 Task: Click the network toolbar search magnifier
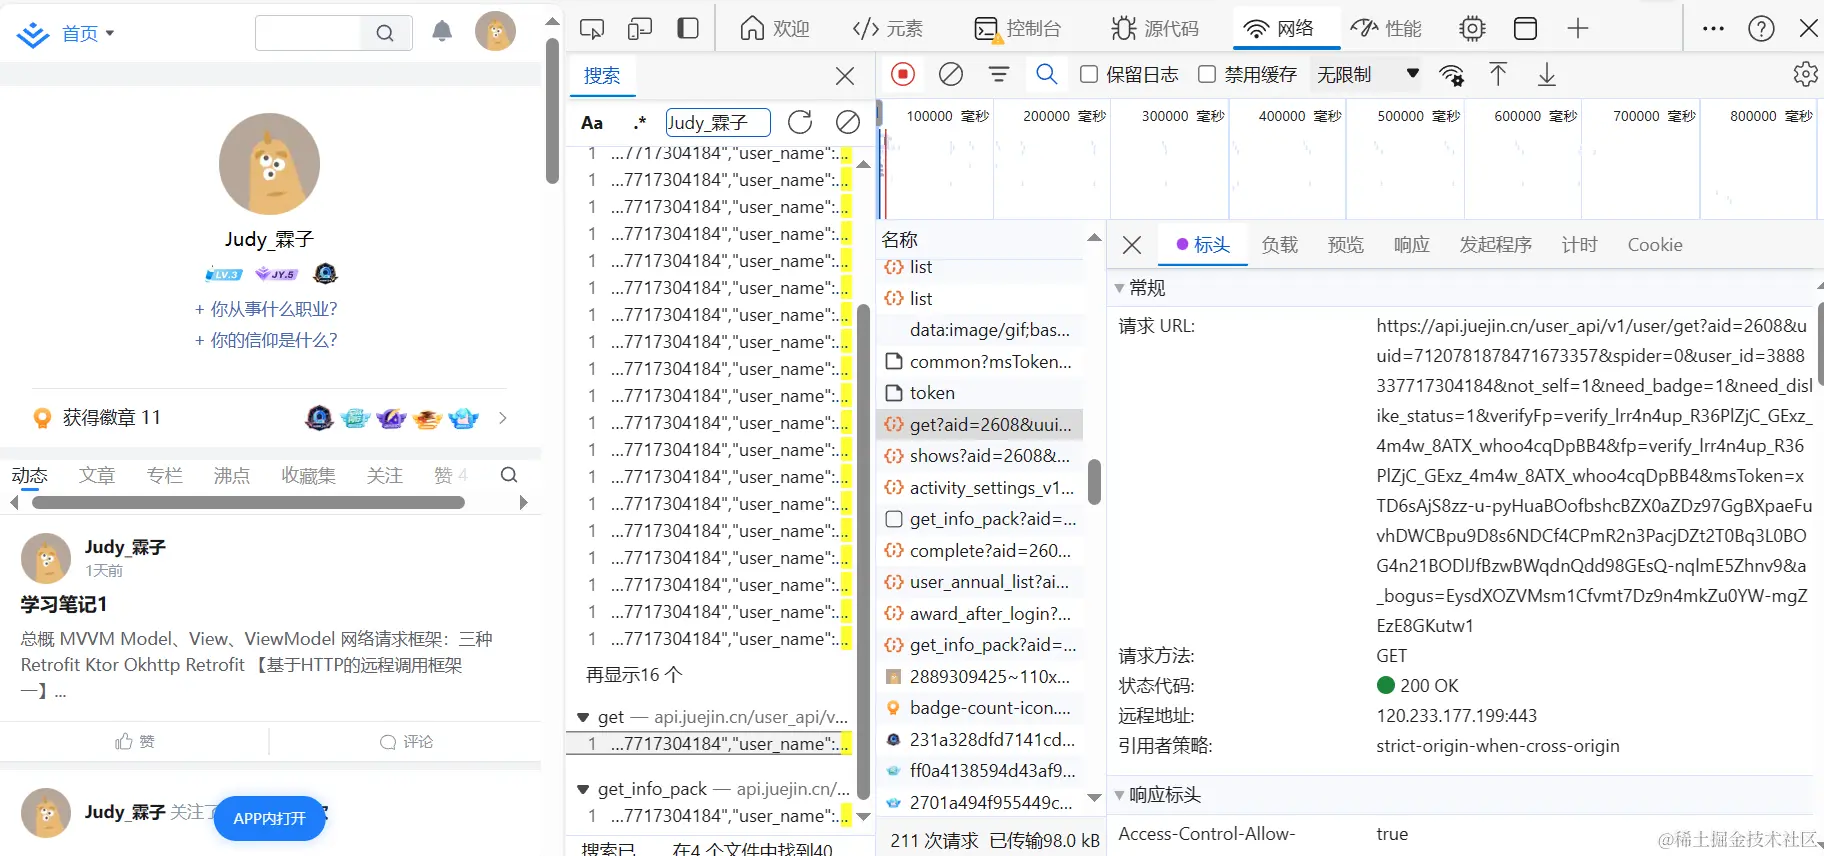[1047, 74]
